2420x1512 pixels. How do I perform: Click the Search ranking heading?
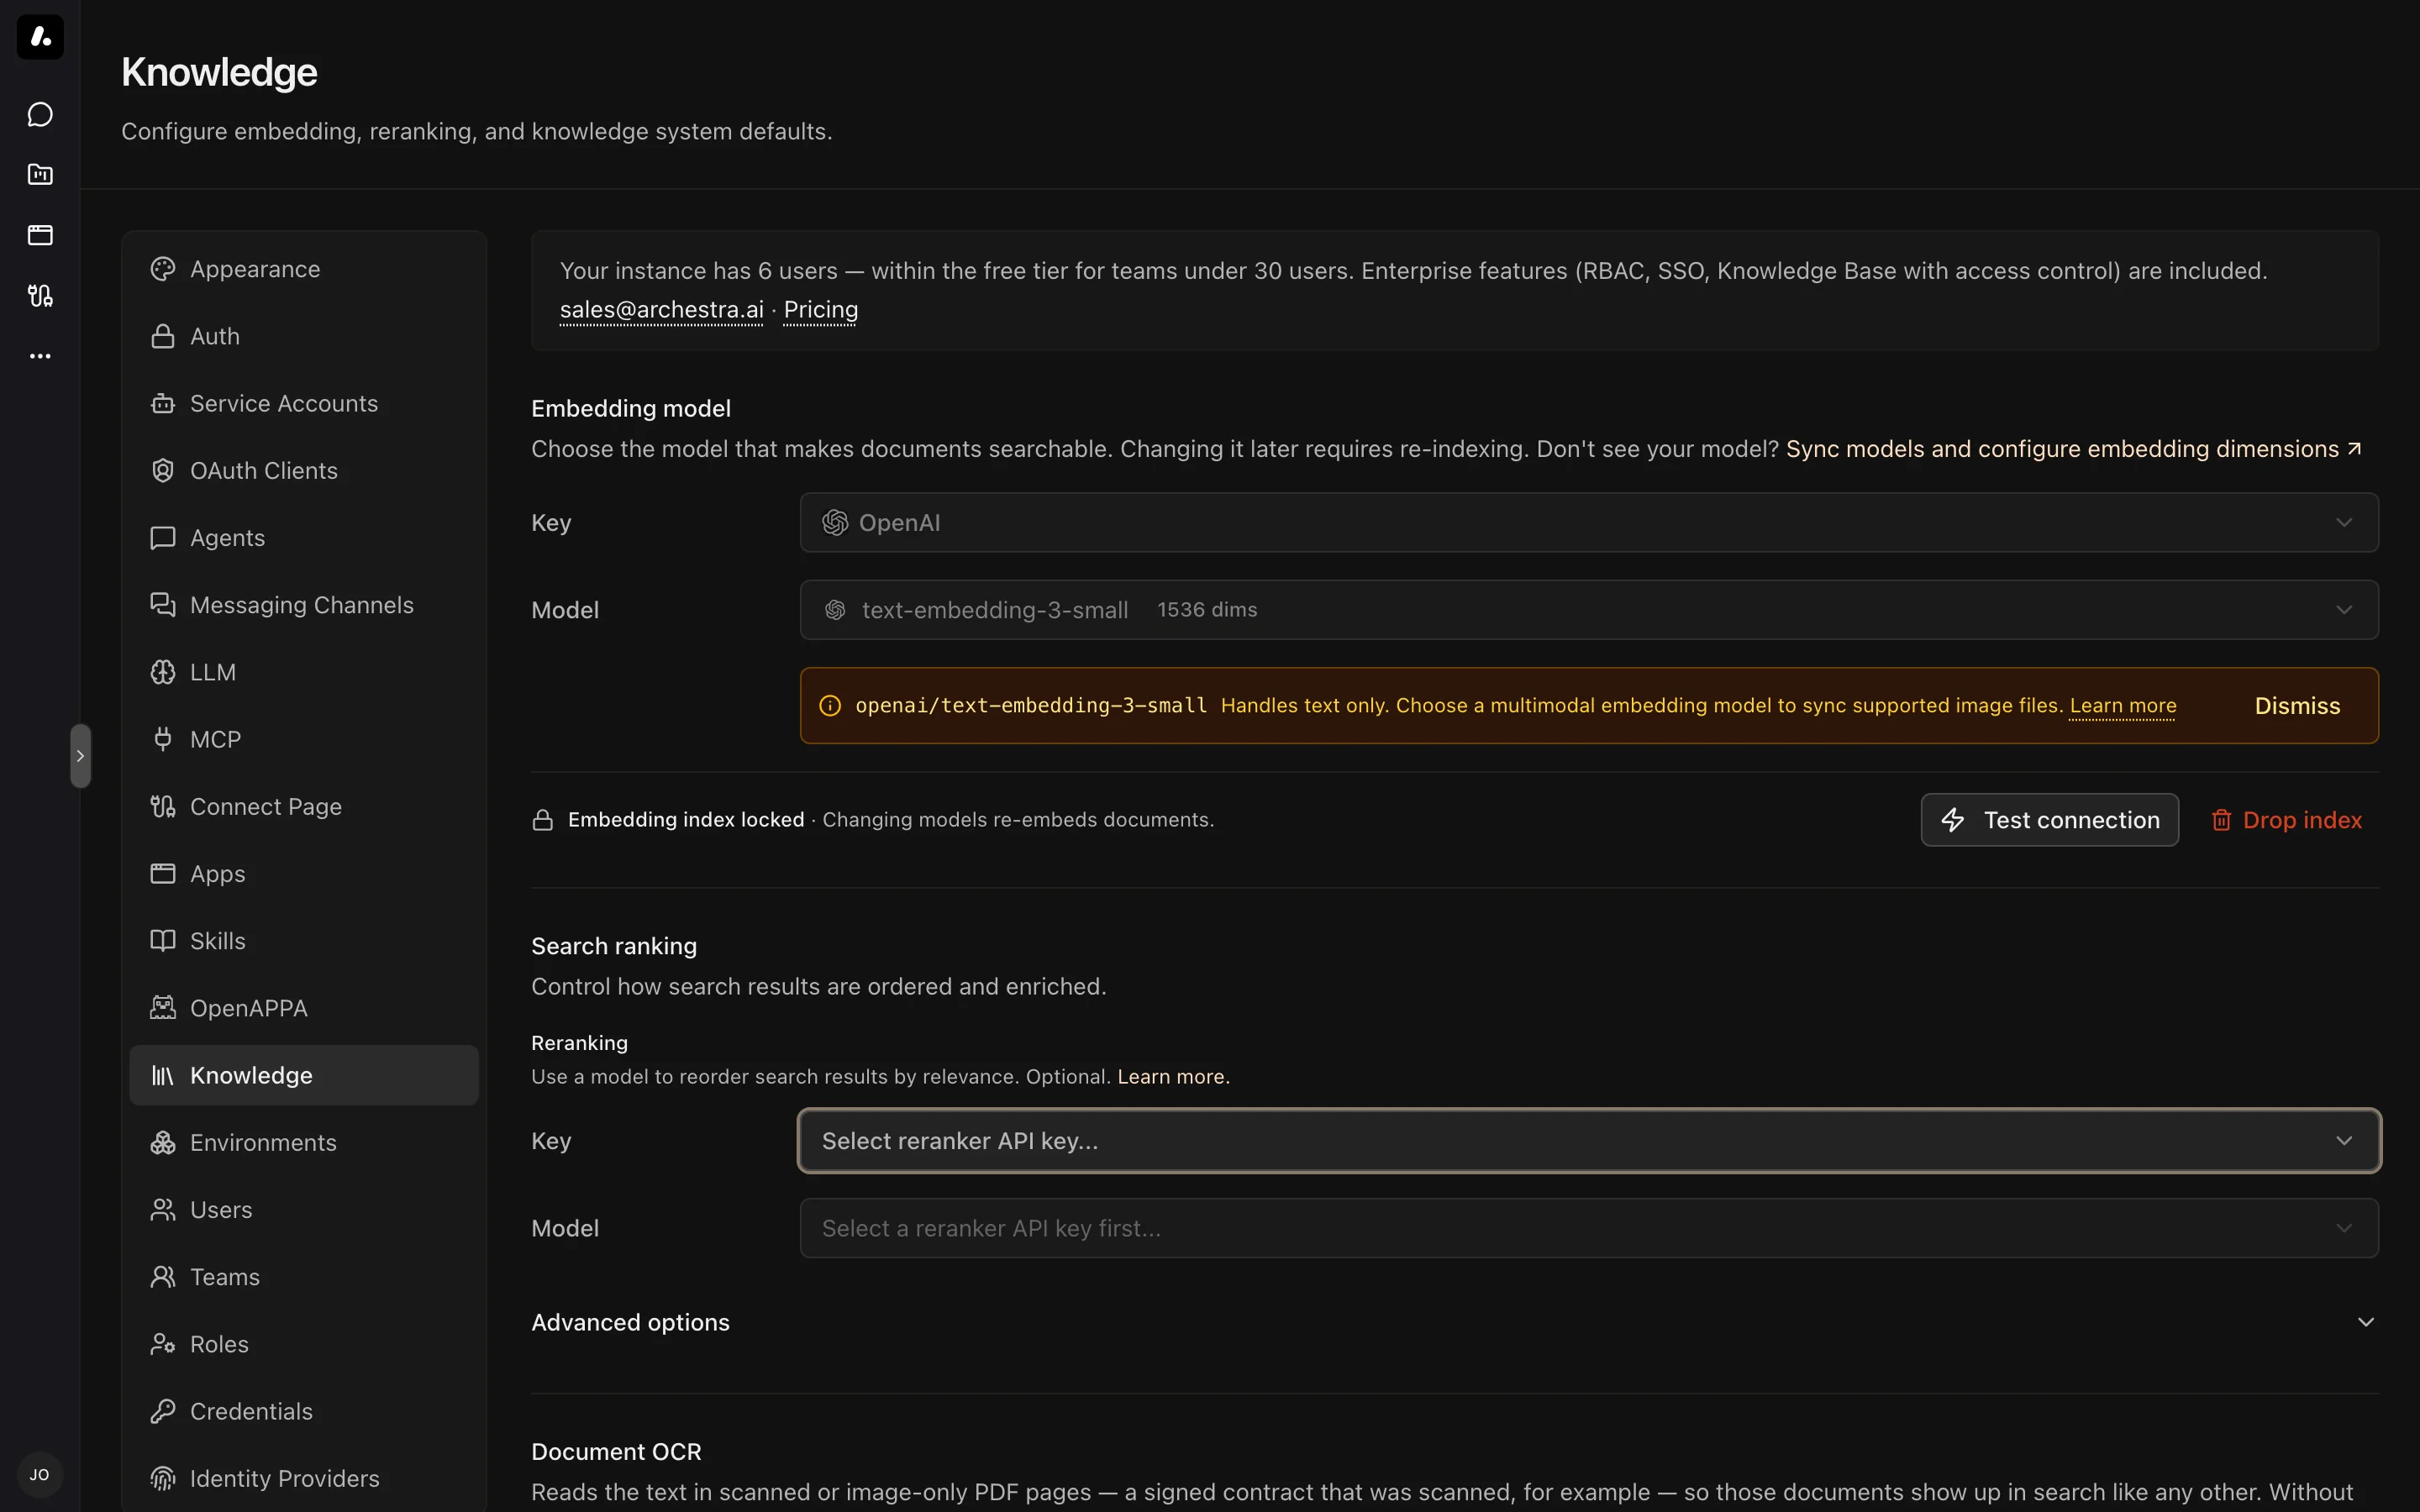614,946
